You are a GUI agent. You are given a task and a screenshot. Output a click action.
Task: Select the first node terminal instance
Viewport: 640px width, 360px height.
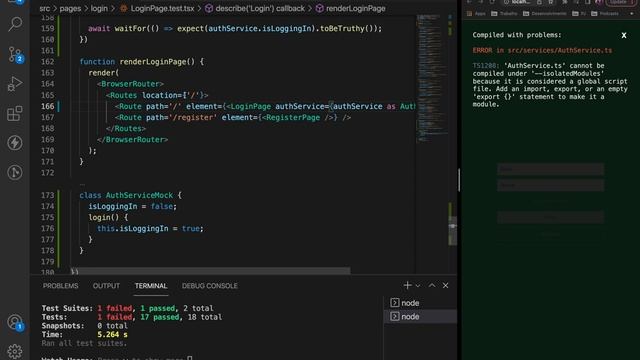(420, 303)
